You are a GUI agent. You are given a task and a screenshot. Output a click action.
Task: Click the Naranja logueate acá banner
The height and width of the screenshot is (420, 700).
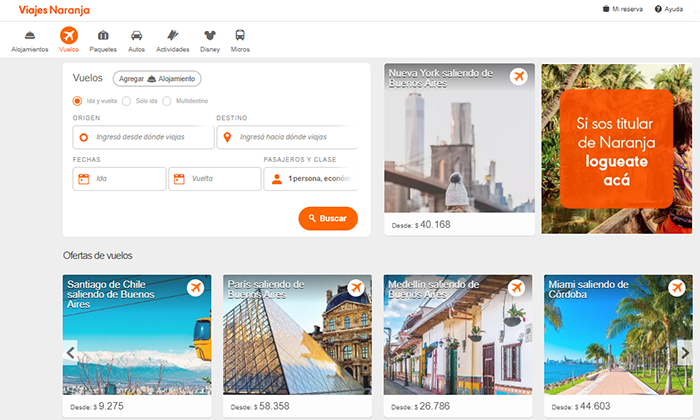pyautogui.click(x=617, y=149)
